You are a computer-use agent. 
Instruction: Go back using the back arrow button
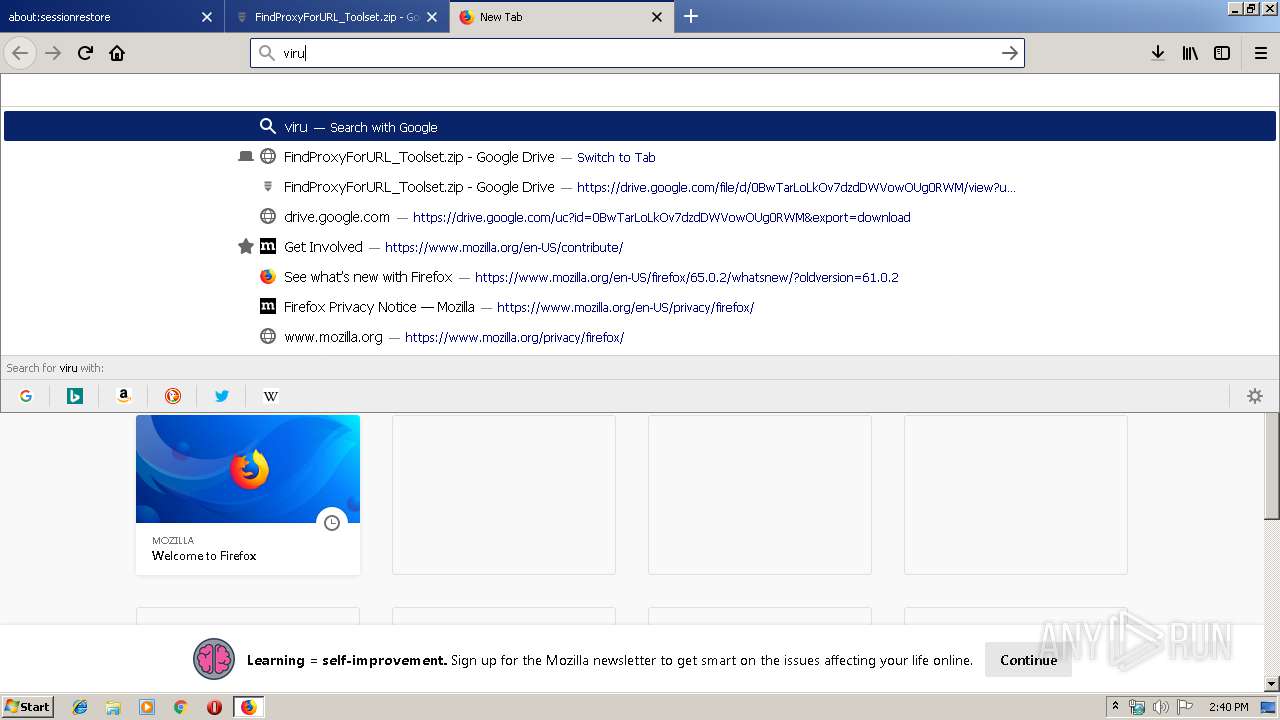20,53
